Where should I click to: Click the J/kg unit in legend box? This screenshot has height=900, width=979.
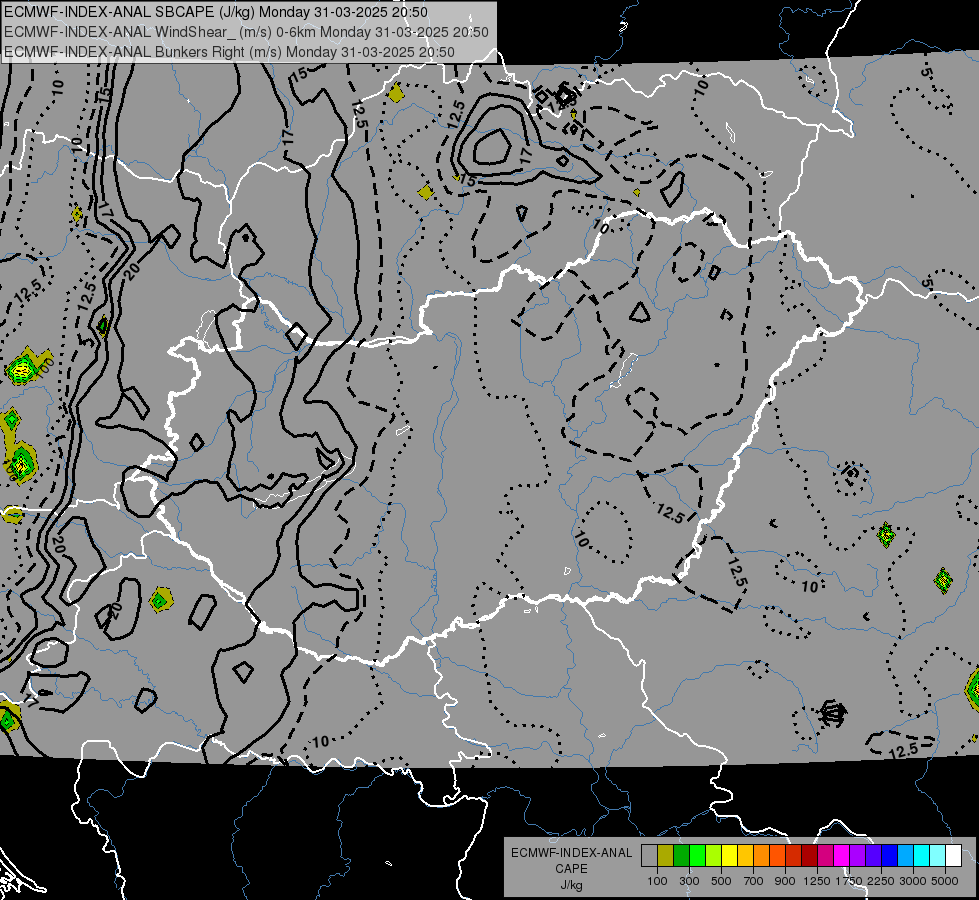pos(572,885)
